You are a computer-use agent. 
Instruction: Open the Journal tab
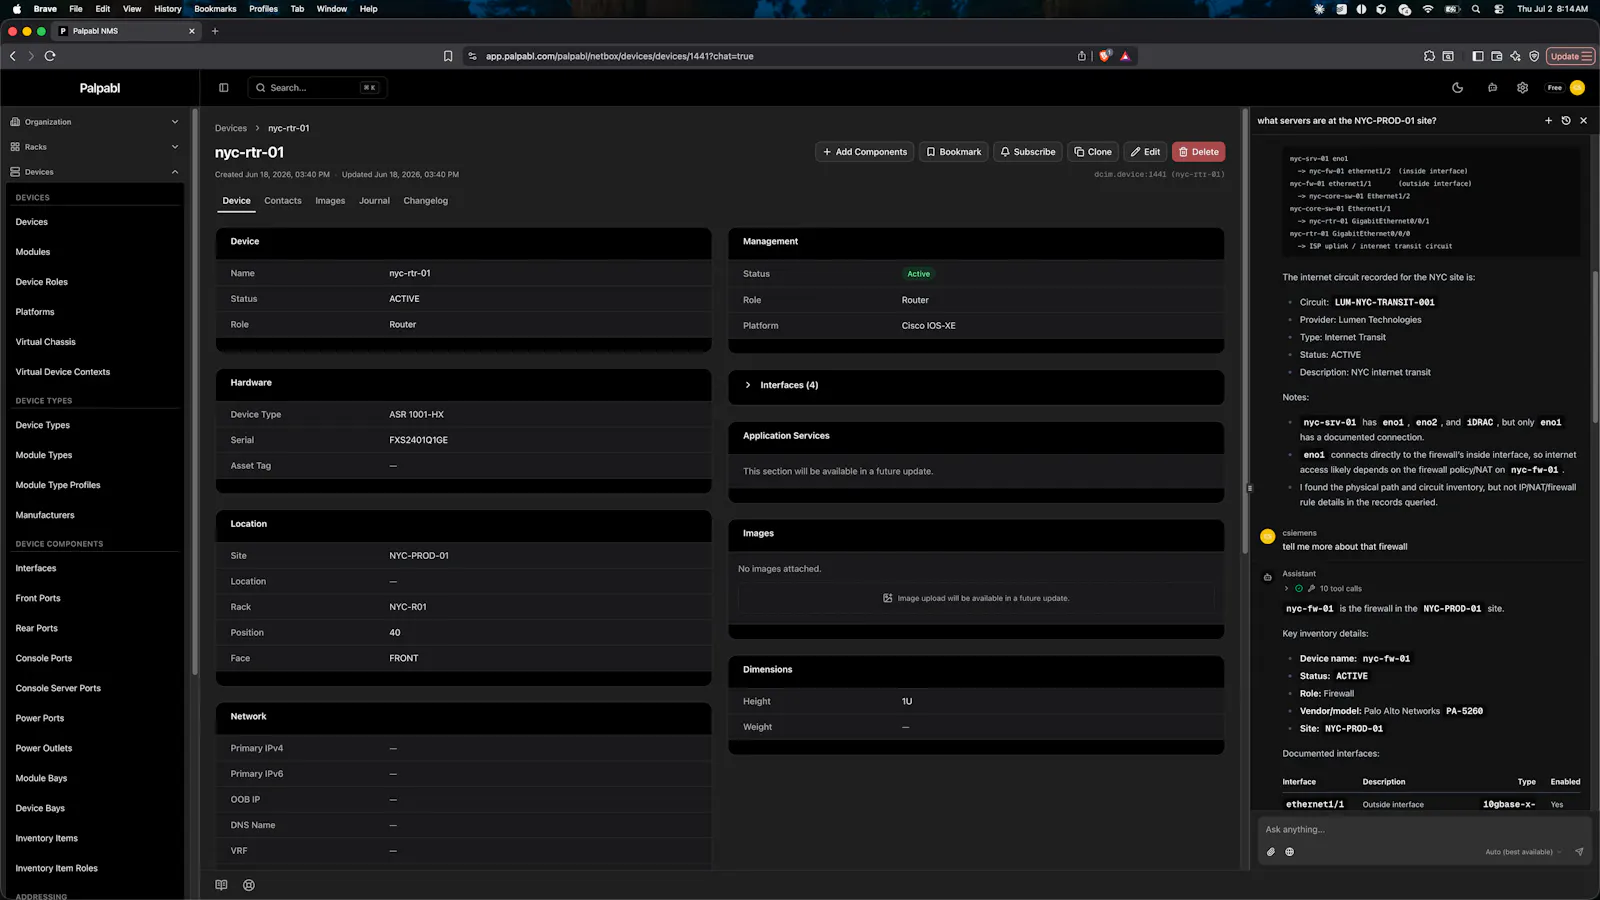tap(374, 201)
